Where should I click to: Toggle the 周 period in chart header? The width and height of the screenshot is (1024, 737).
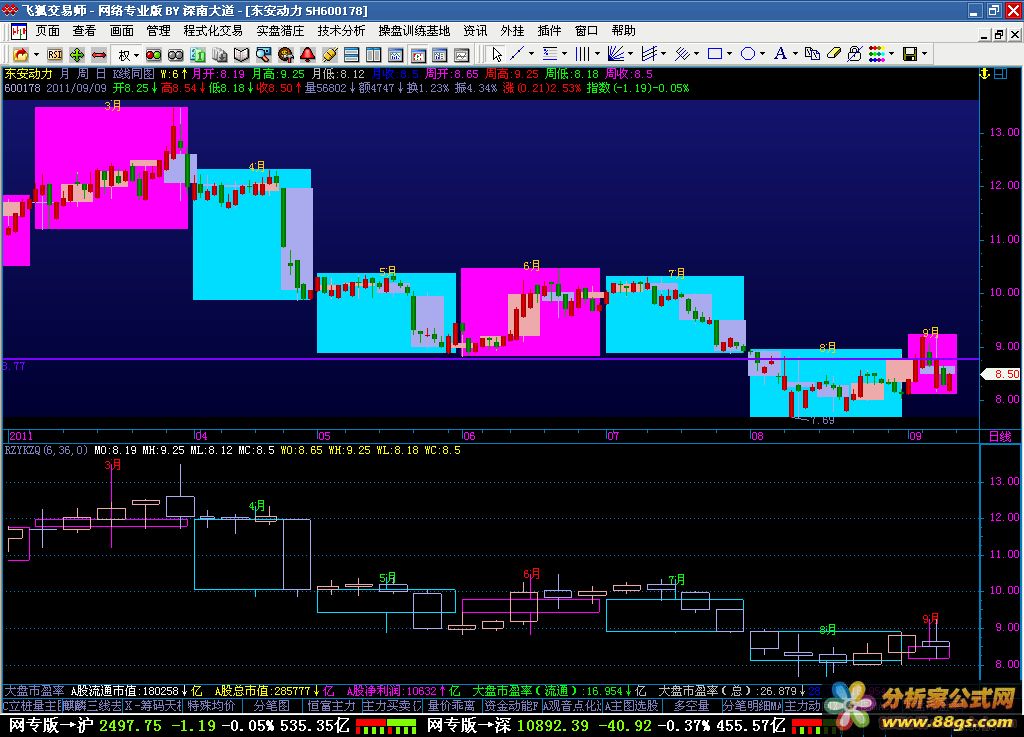[x=83, y=74]
